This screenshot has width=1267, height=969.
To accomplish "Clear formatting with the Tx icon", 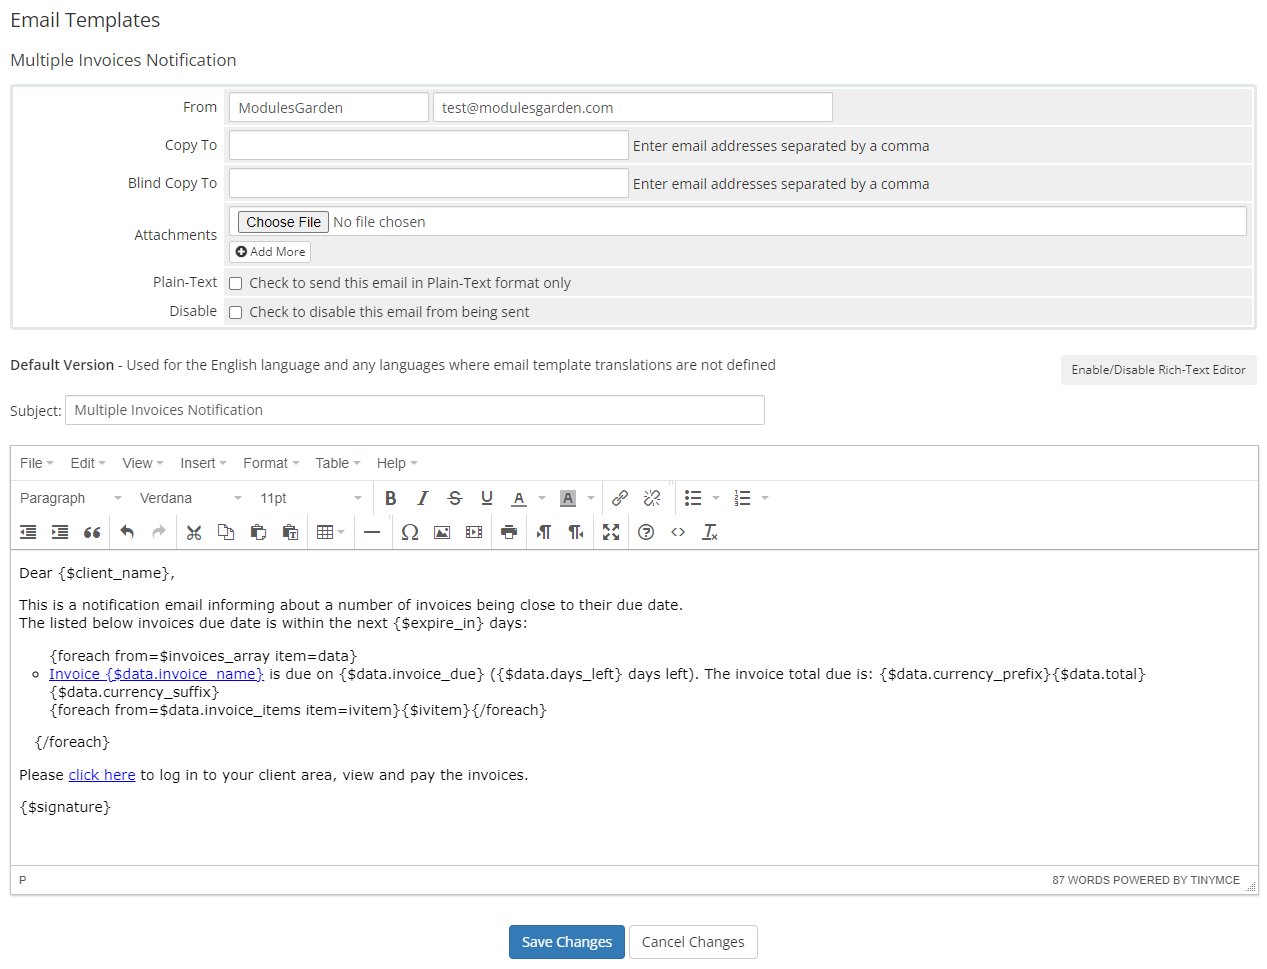I will (x=709, y=531).
